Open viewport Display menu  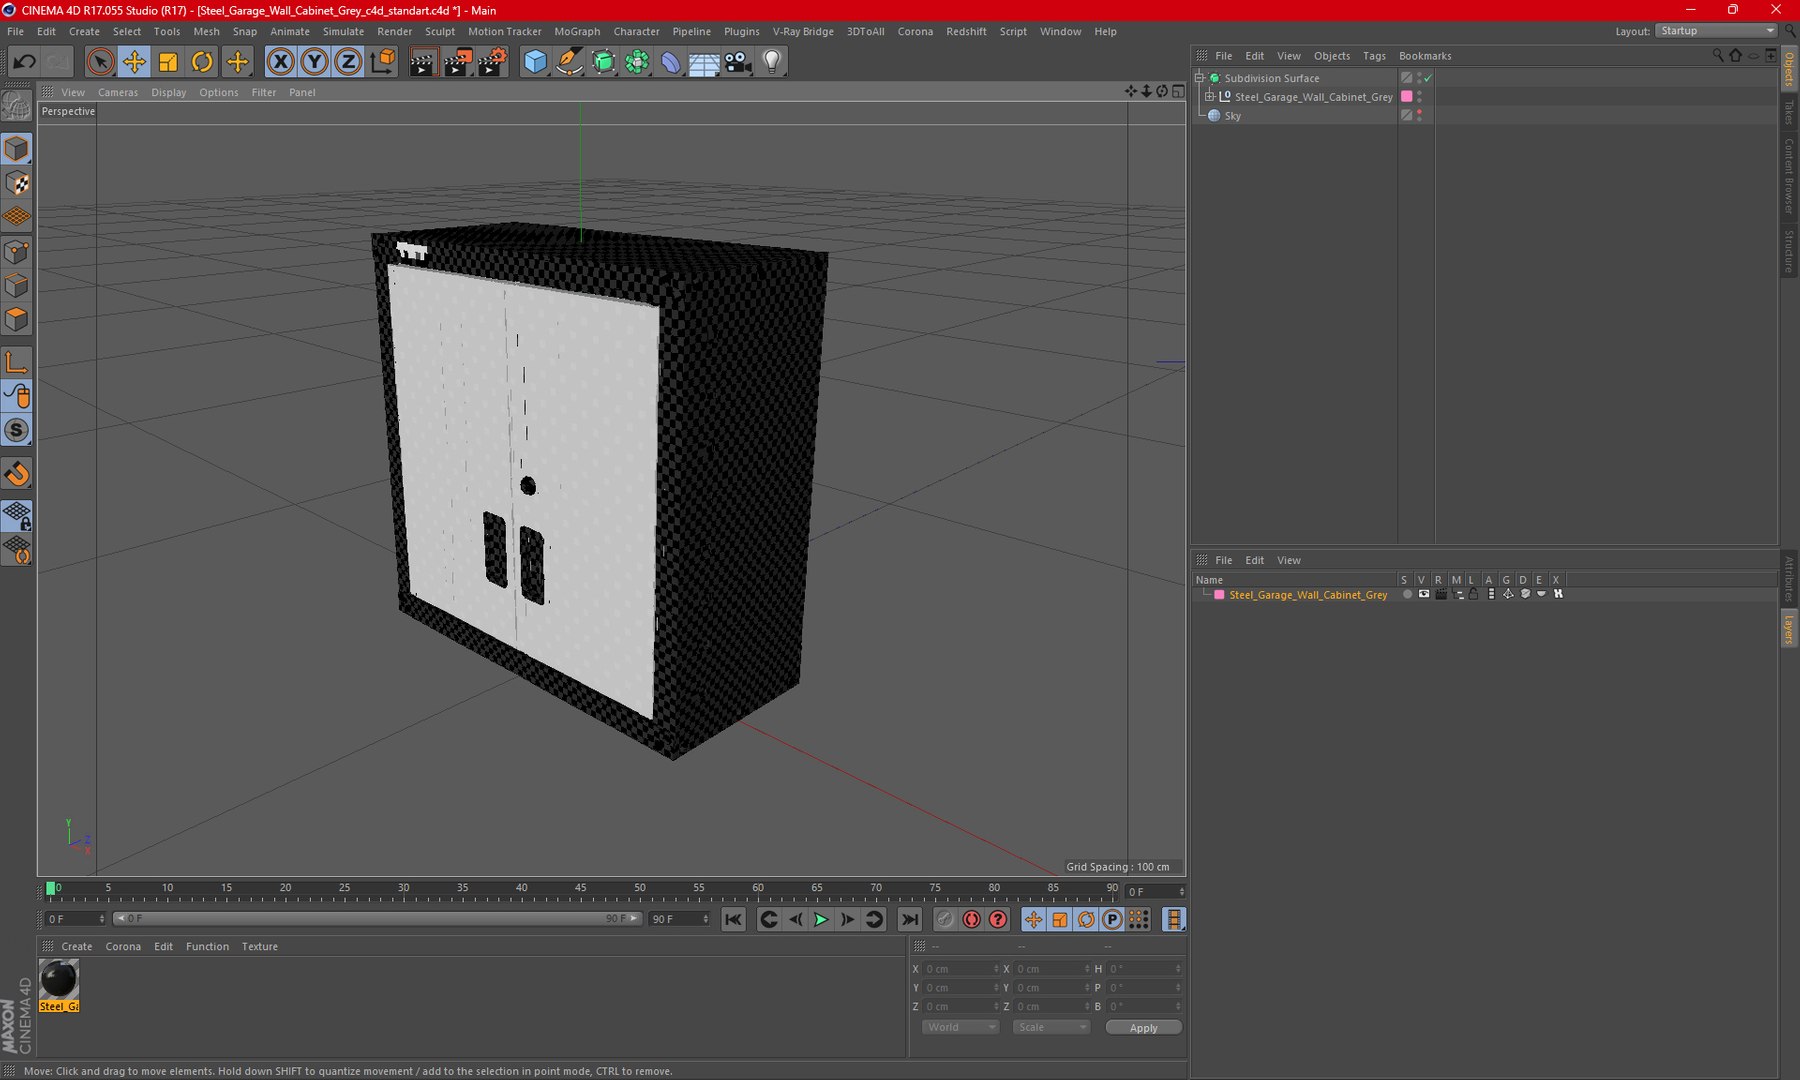click(x=169, y=92)
